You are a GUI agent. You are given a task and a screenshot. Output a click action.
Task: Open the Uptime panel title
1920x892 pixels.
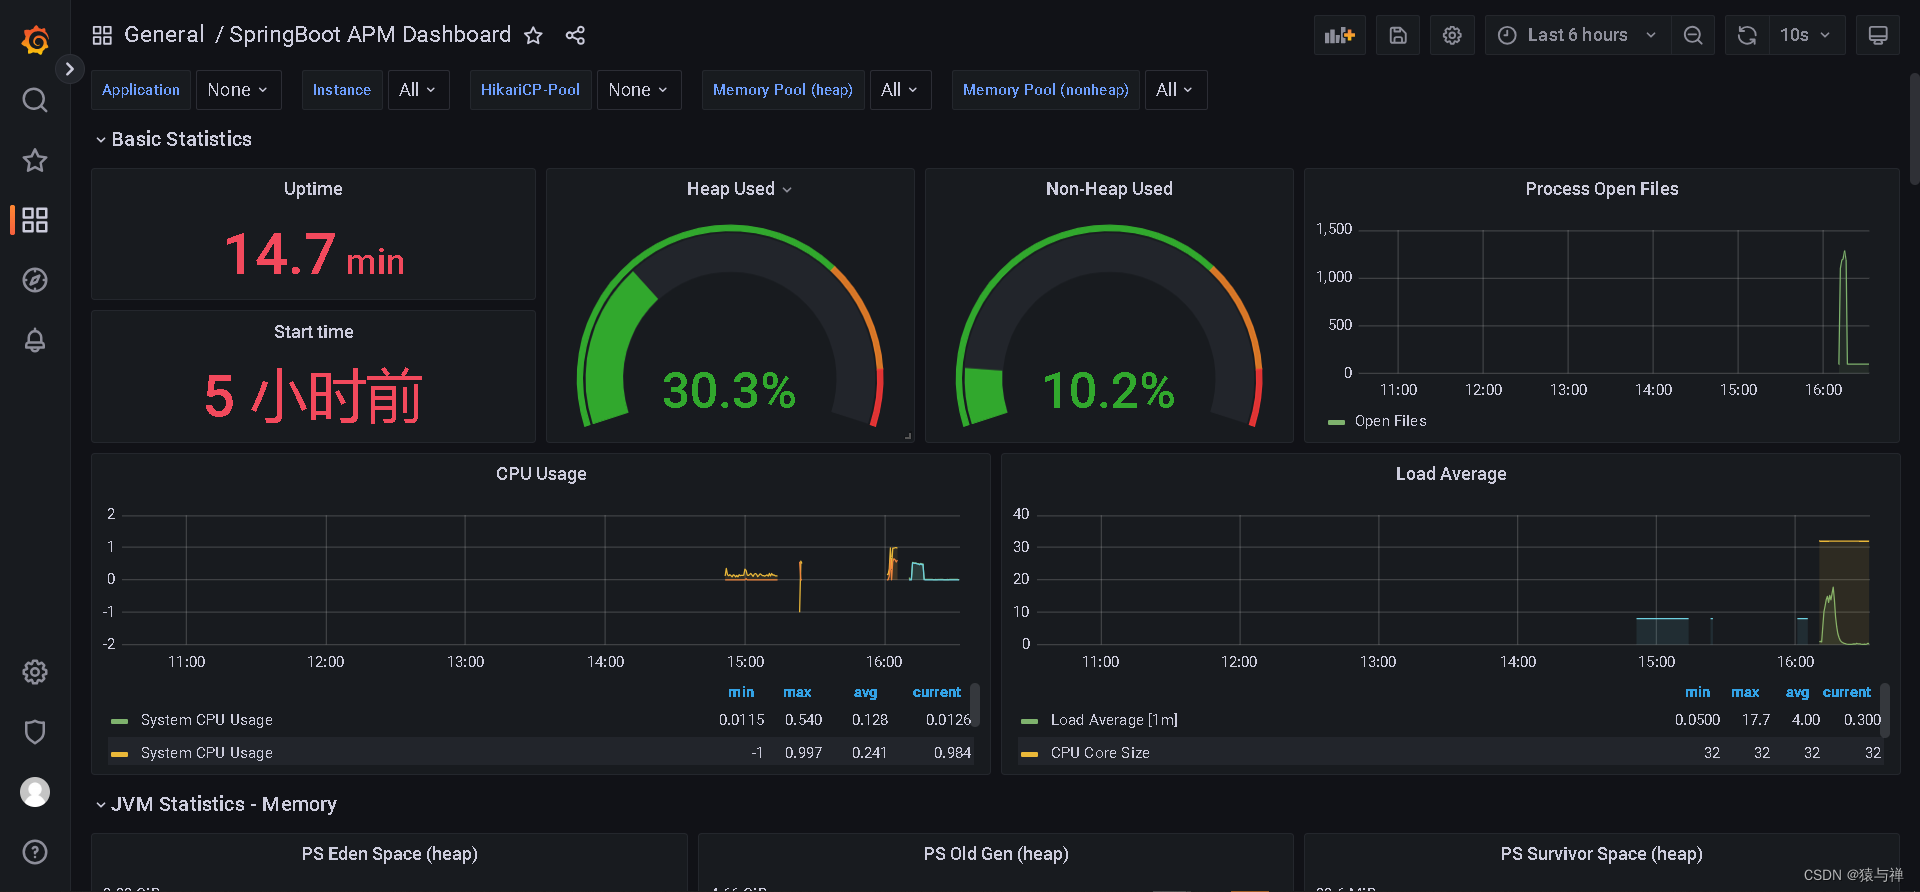[x=313, y=189]
